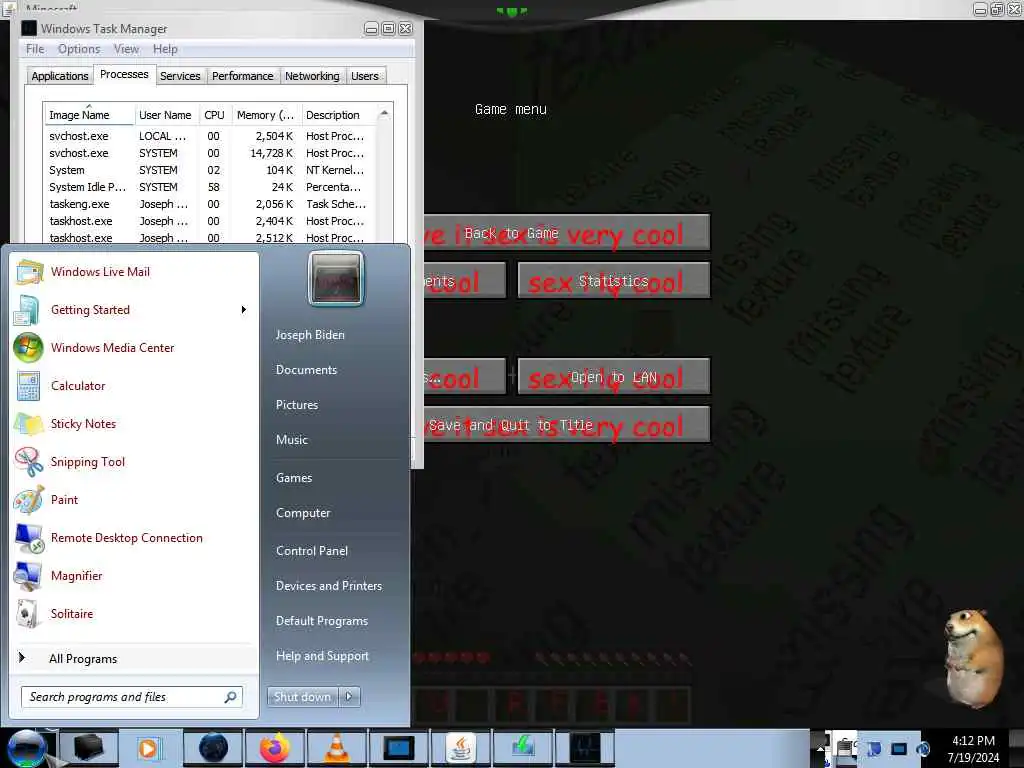Click Statistics button in Game menu
This screenshot has height=768, width=1024.
614,281
